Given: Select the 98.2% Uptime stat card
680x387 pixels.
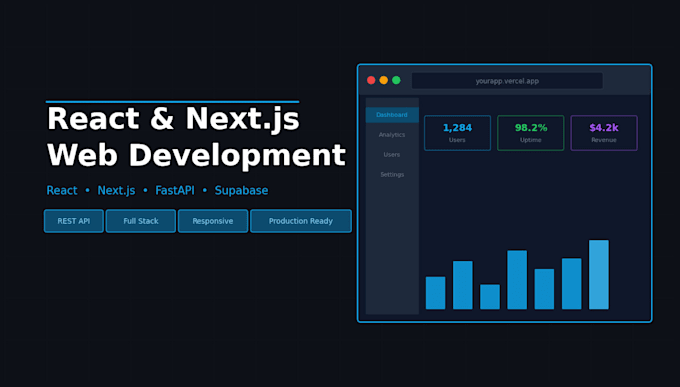Looking at the screenshot, I should pos(531,133).
